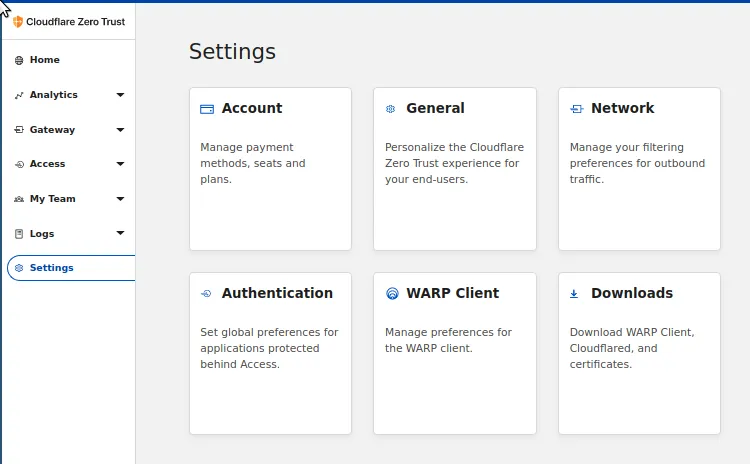The height and width of the screenshot is (464, 750).
Task: Click 'Manage your filtering preferences' description
Action: 637,163
